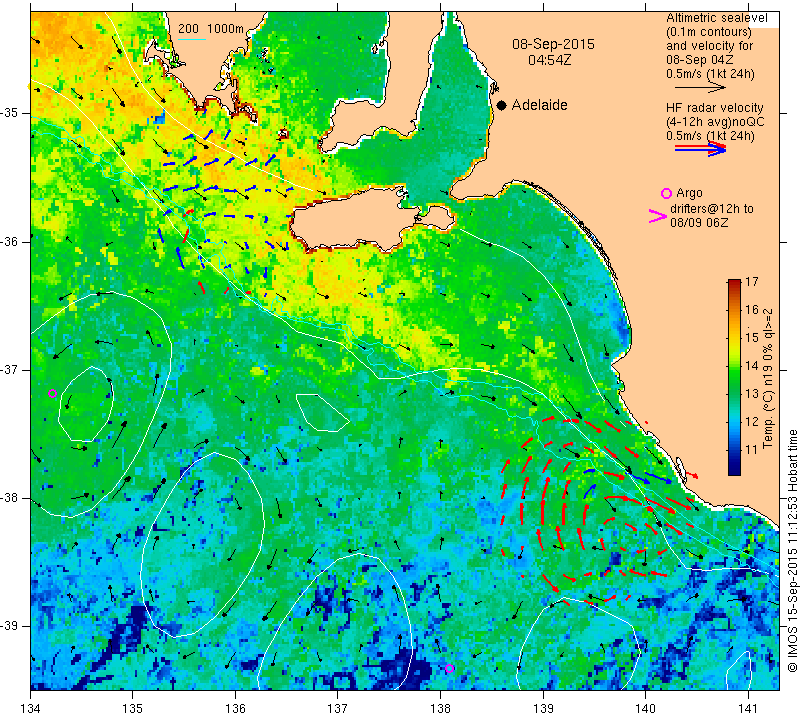Image resolution: width=800 pixels, height=720 pixels.
Task: Click the '-35' latitude axis label
Action: (x=10, y=113)
